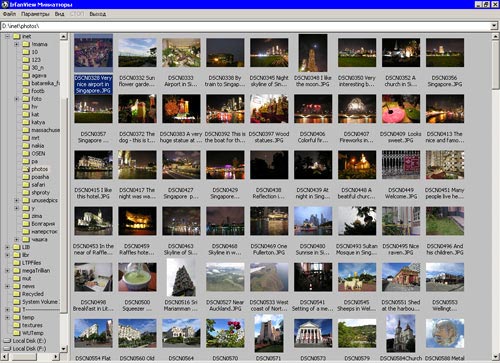Screen dimensions: 500x363
Task: Open the folder path dropdown arrow
Action: click(x=494, y=26)
